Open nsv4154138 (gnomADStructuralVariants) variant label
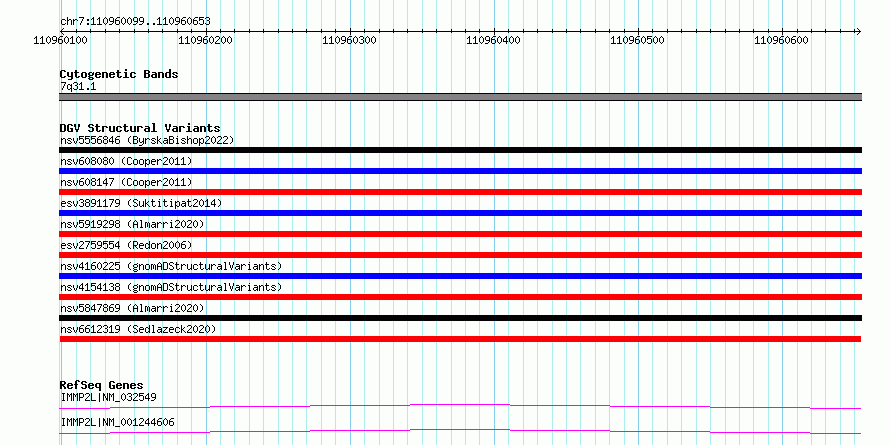 [x=171, y=287]
